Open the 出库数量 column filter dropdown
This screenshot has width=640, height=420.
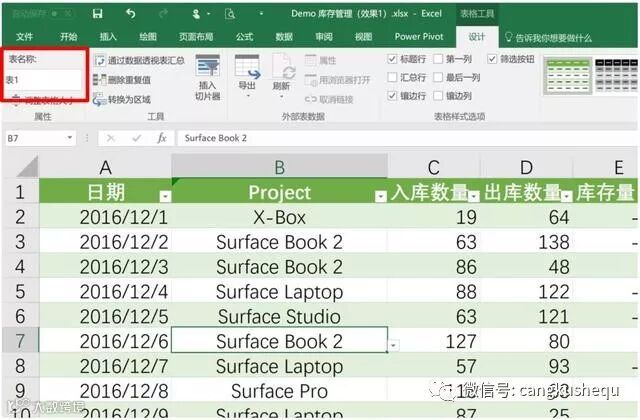[x=566, y=197]
